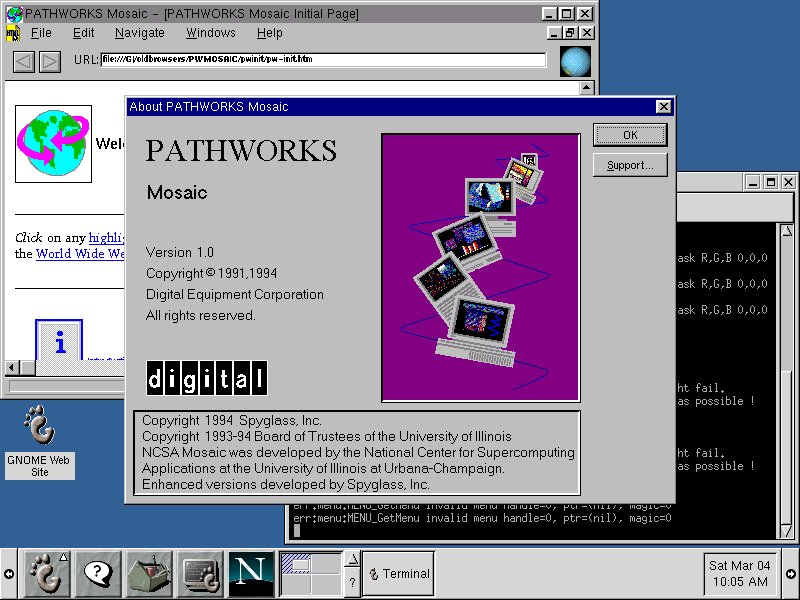Click the HTML document icon beside File menu

[13, 33]
